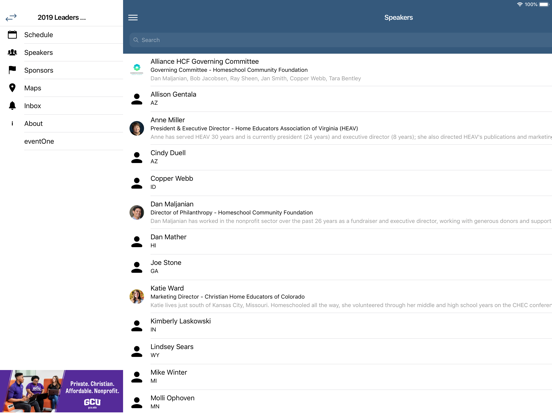
Task: Select Alliance HCF Governing Committee name
Action: tap(205, 61)
